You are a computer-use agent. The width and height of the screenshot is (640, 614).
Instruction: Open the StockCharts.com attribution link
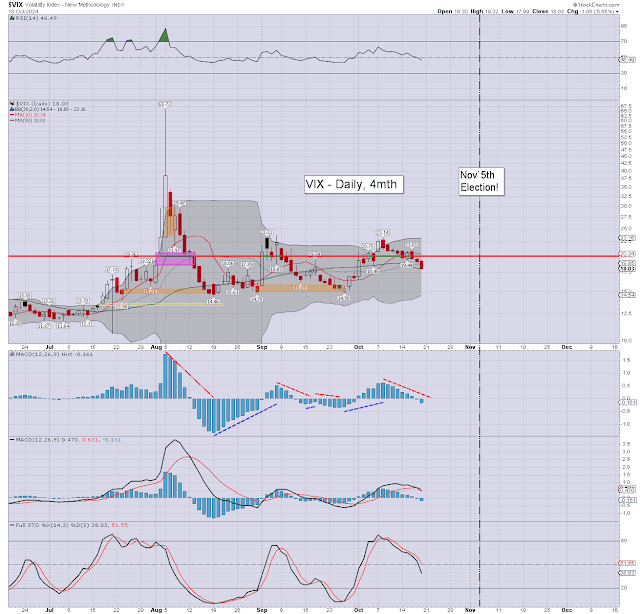(x=596, y=4)
